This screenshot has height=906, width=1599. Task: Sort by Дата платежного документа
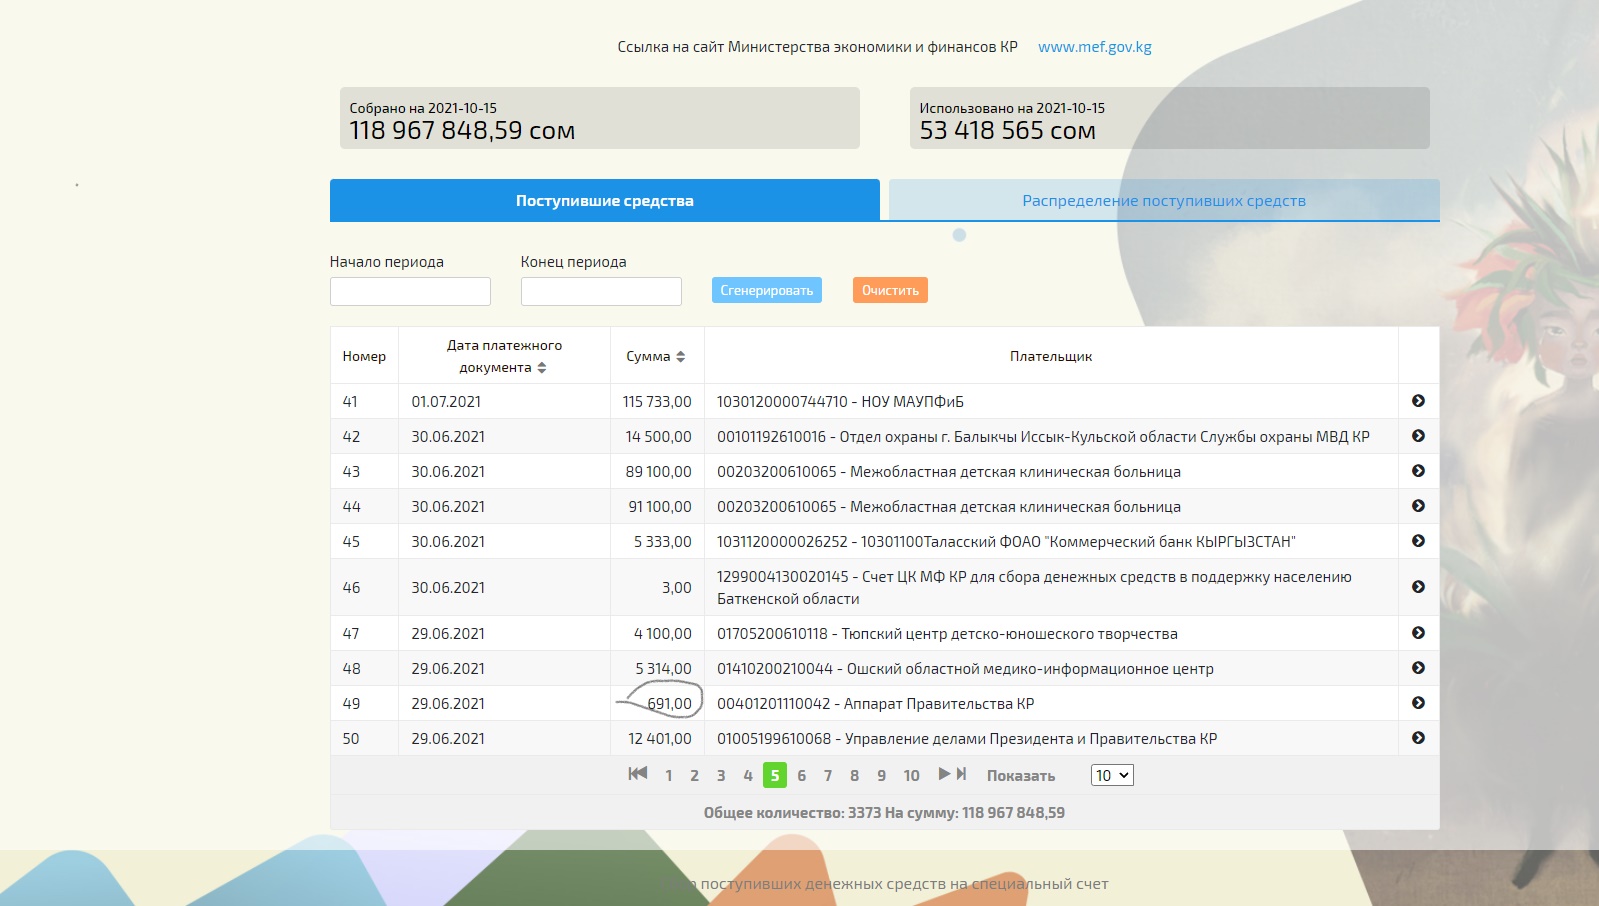point(541,368)
